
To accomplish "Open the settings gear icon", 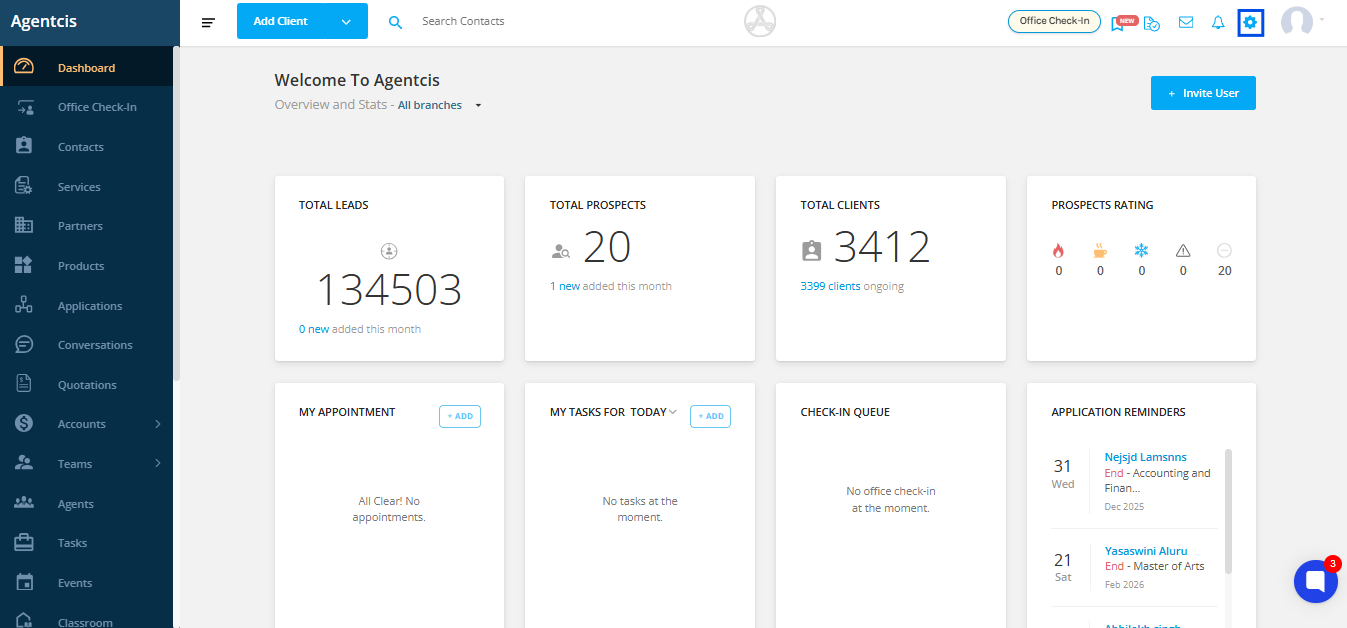I will coord(1250,22).
